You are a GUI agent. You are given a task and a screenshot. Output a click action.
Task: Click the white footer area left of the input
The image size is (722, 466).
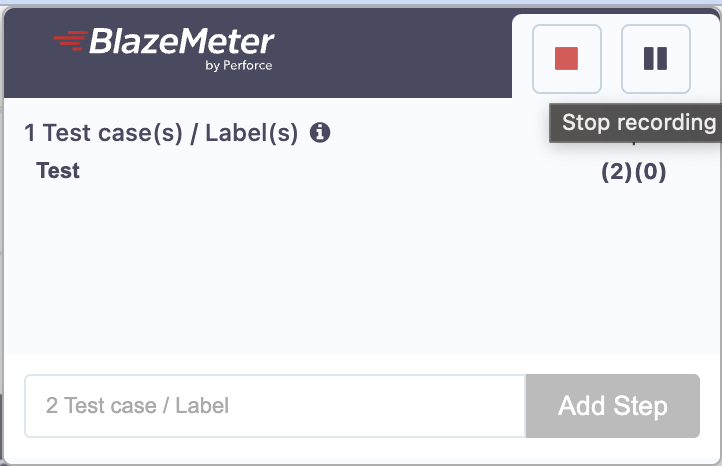14,406
